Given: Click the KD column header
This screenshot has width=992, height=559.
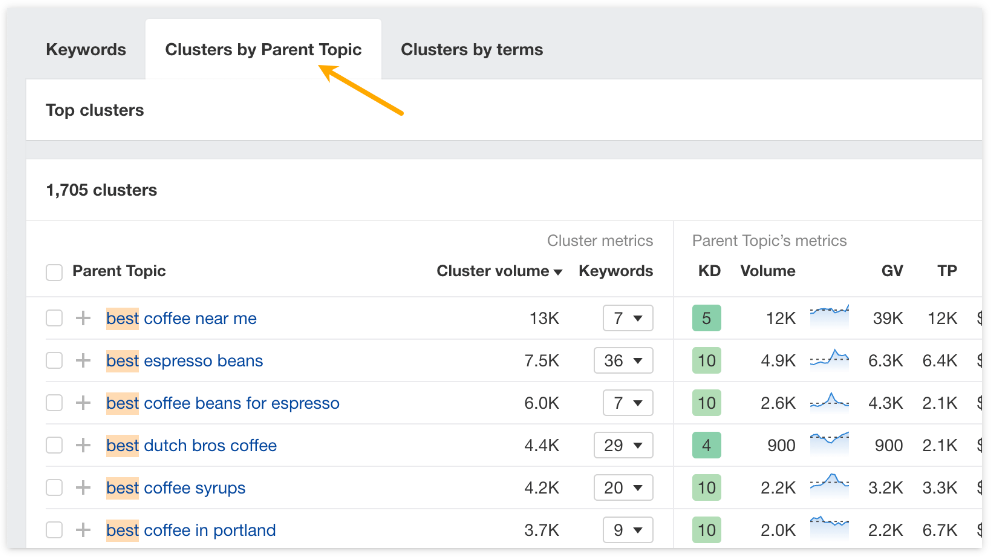Looking at the screenshot, I should coord(709,271).
